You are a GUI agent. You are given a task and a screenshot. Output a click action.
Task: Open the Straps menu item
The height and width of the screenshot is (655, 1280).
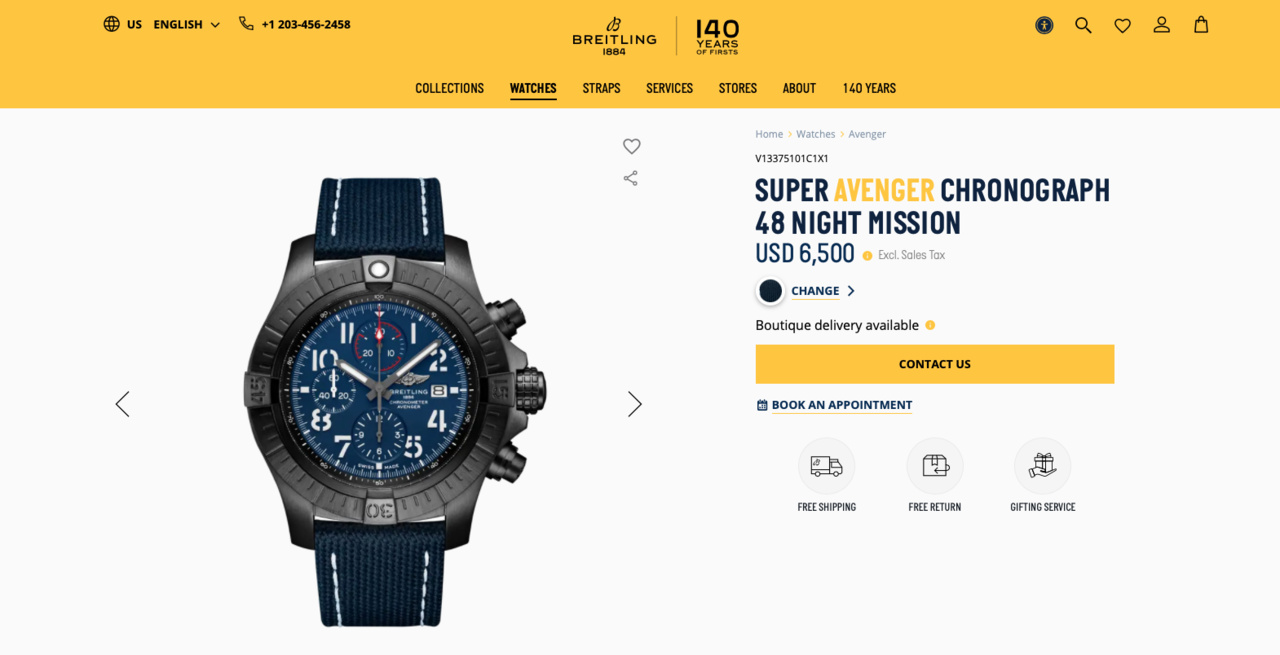(x=601, y=88)
